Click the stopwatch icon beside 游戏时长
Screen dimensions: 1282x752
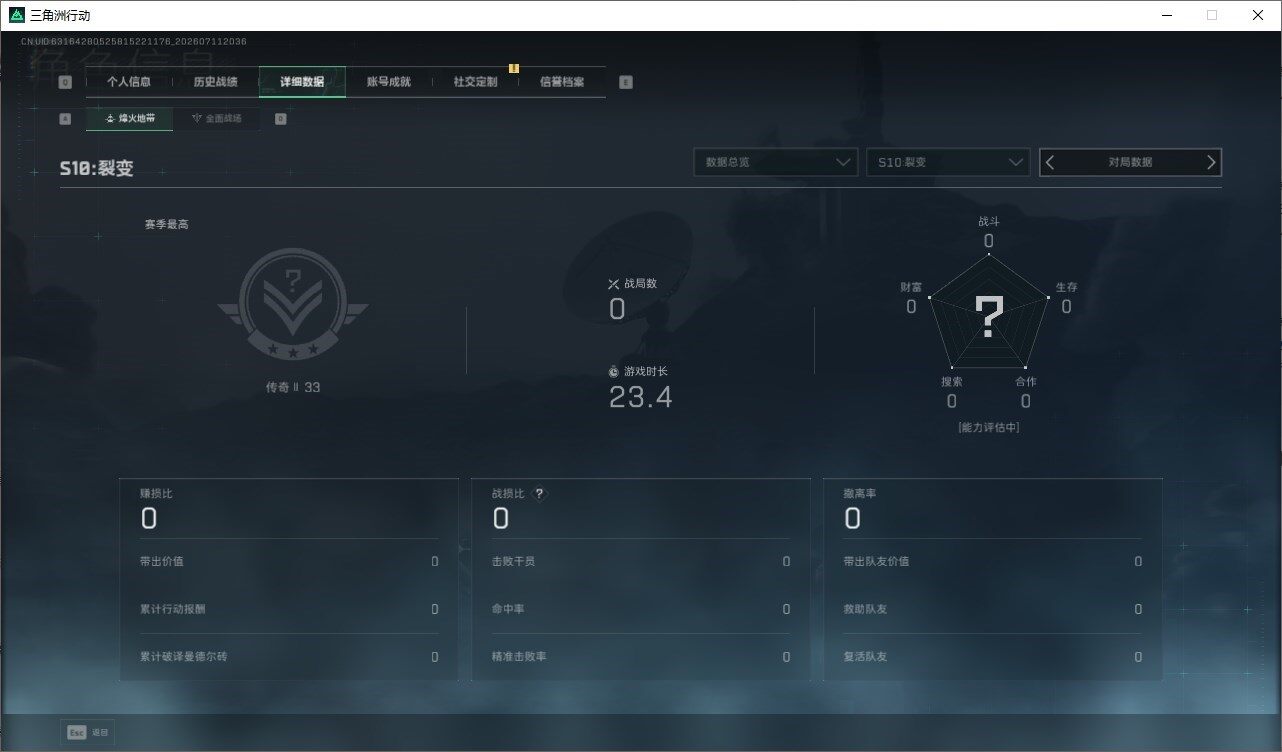pos(614,371)
